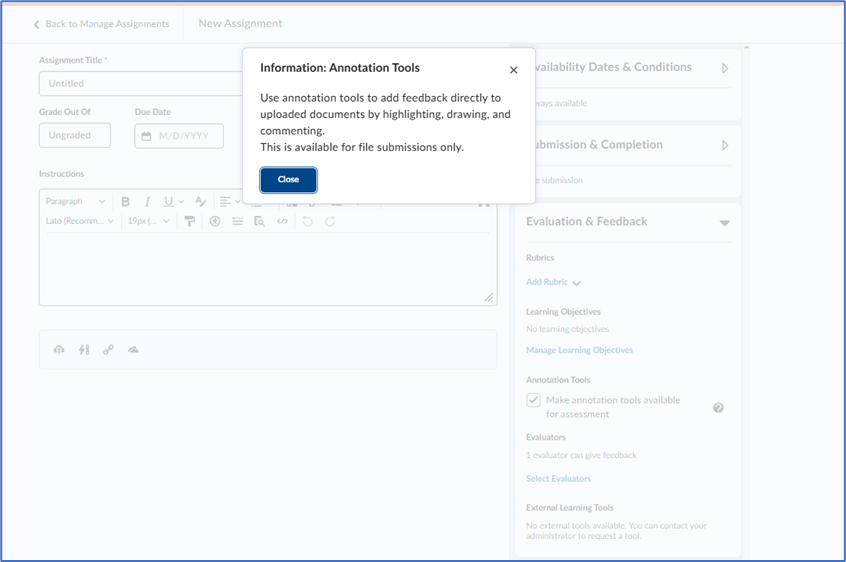This screenshot has width=846, height=562.
Task: Open more underline options arrow
Action: coord(181,202)
